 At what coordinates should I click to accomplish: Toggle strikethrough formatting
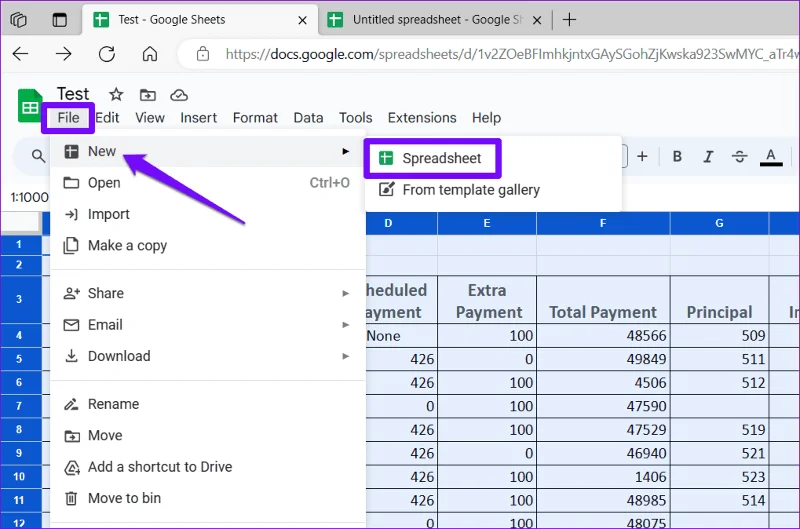pos(739,157)
